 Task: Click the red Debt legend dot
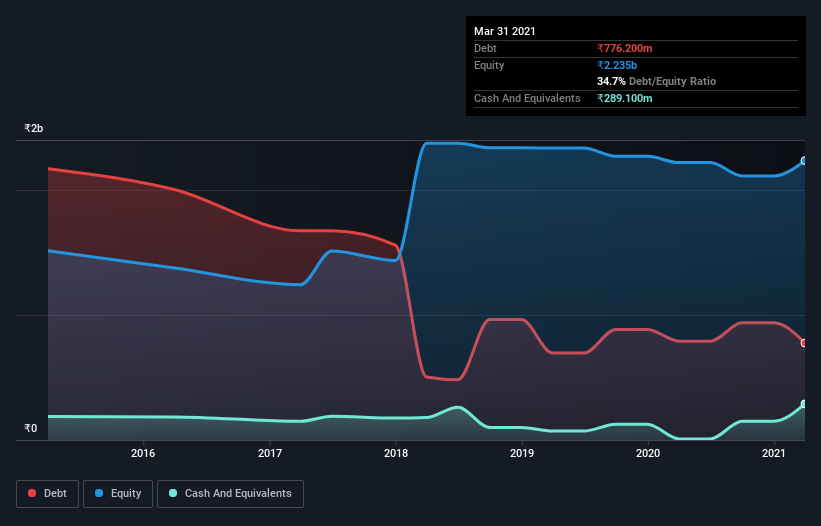(32, 493)
